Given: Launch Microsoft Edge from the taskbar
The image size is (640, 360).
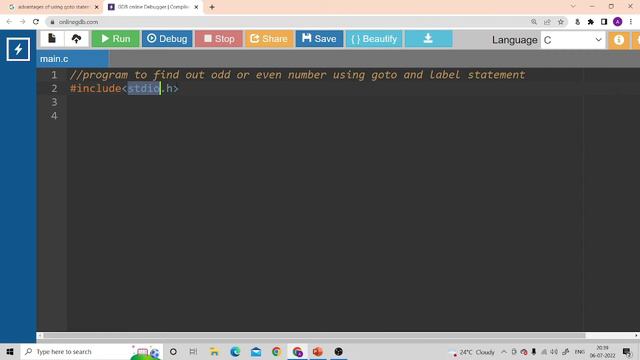Looking at the screenshot, I should click(x=235, y=351).
